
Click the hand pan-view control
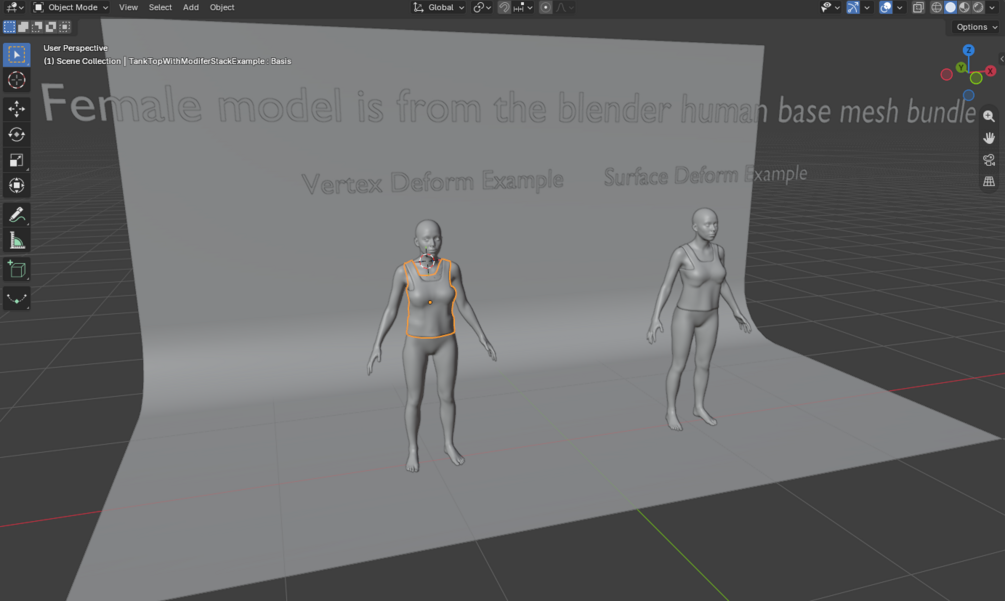tap(989, 138)
